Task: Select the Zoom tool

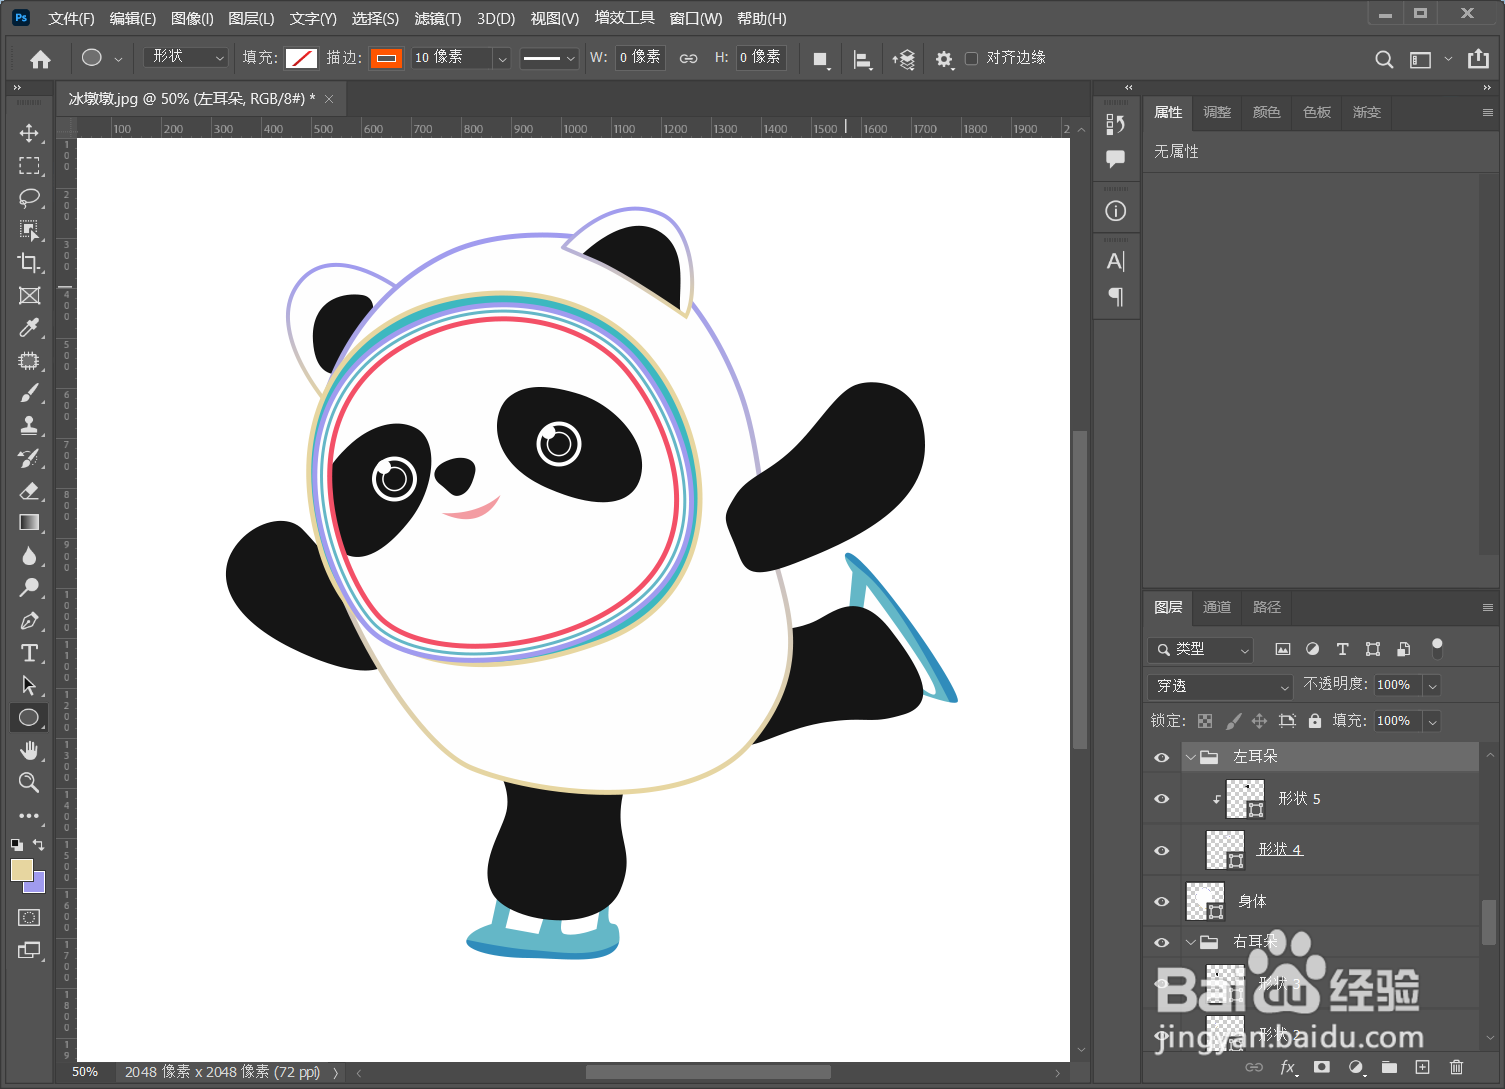Action: pos(29,783)
